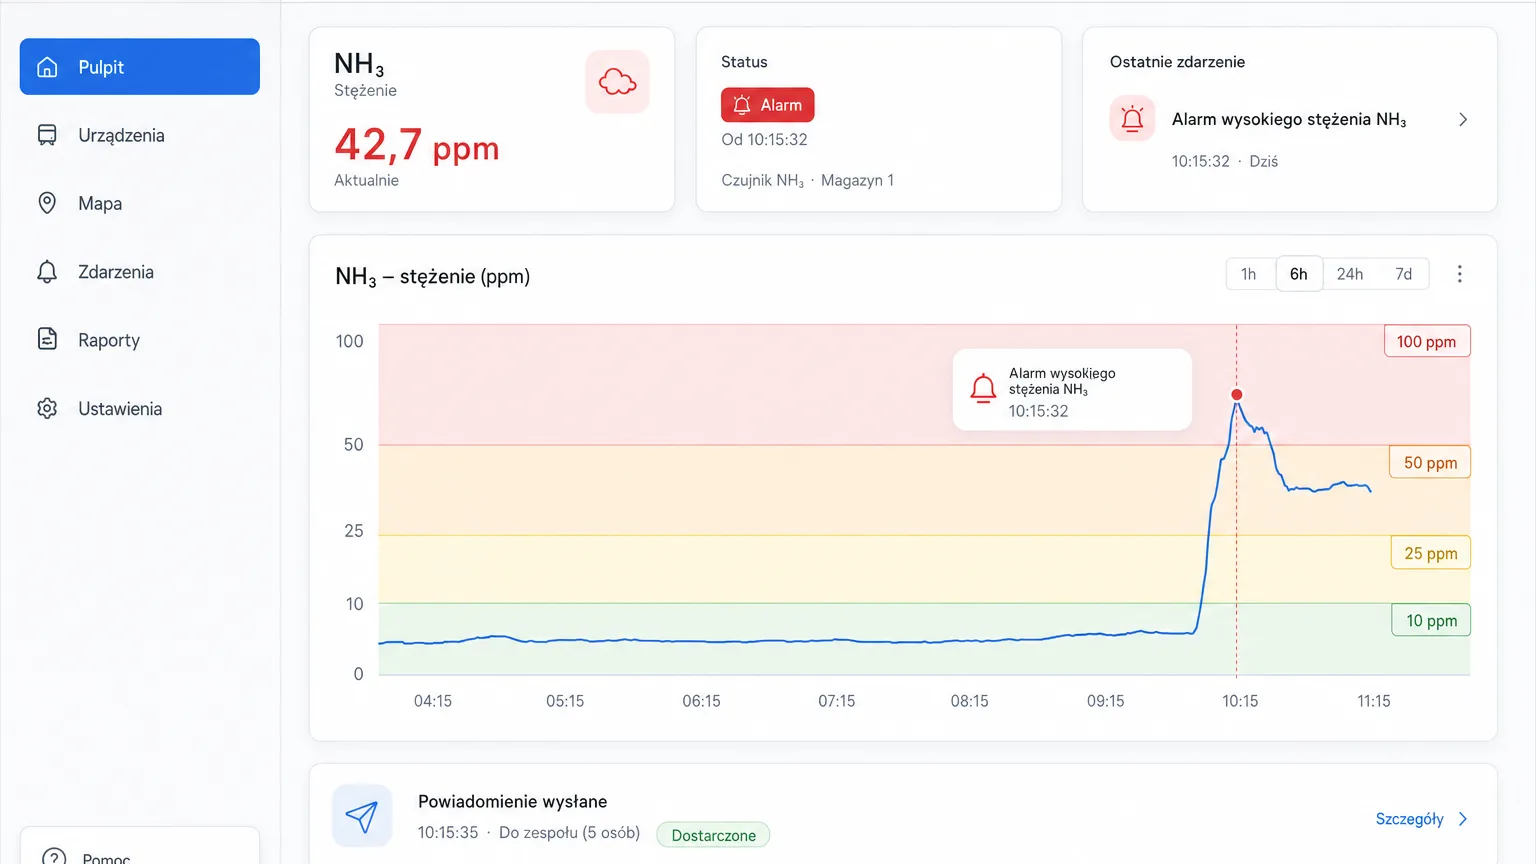Go to Urządzenia in the sidebar
Viewport: 1536px width, 864px height.
tap(140, 135)
